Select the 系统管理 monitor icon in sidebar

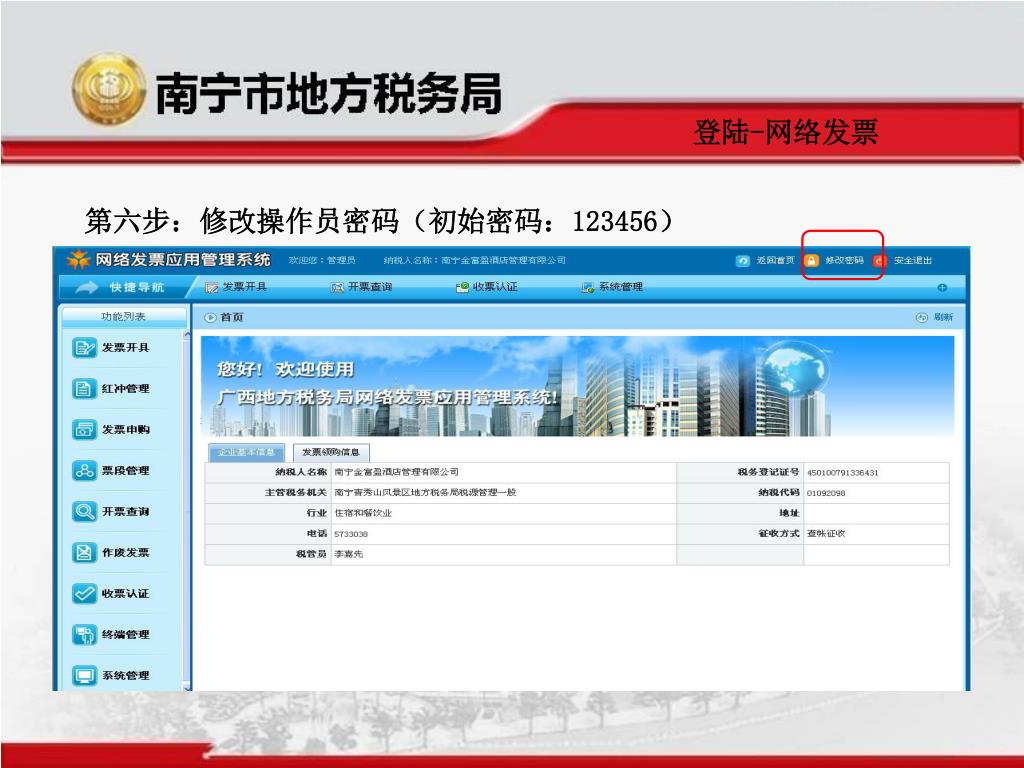[84, 675]
